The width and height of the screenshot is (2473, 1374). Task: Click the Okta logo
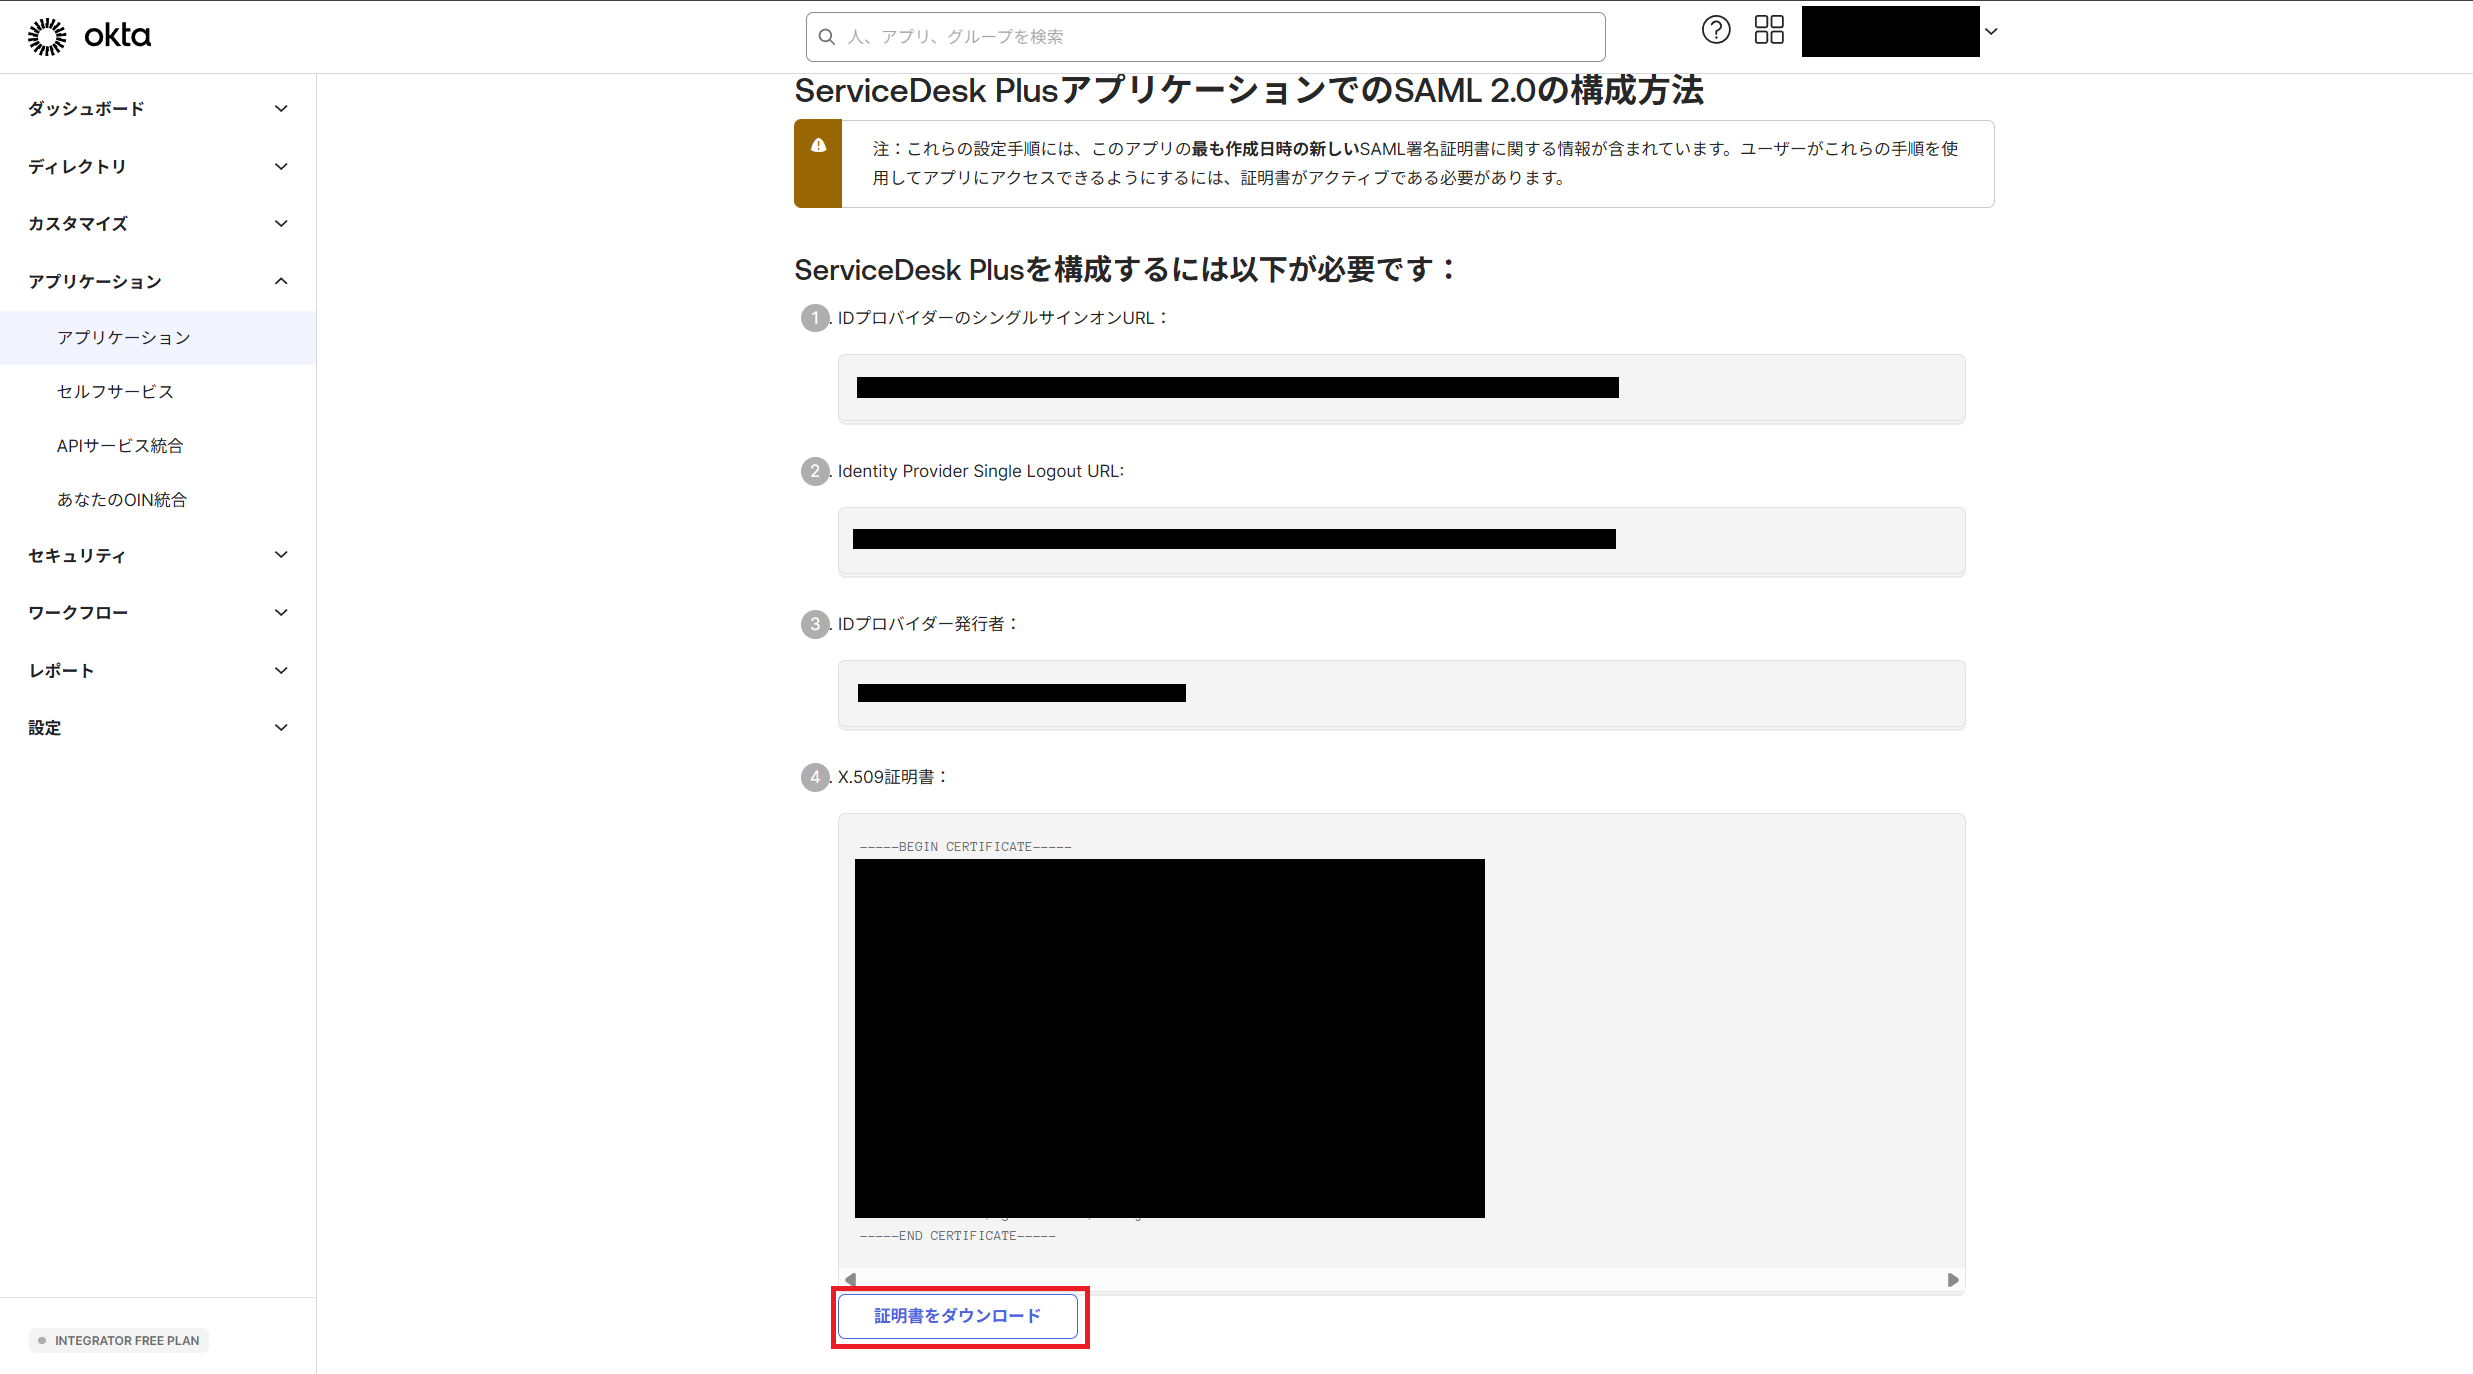click(89, 36)
